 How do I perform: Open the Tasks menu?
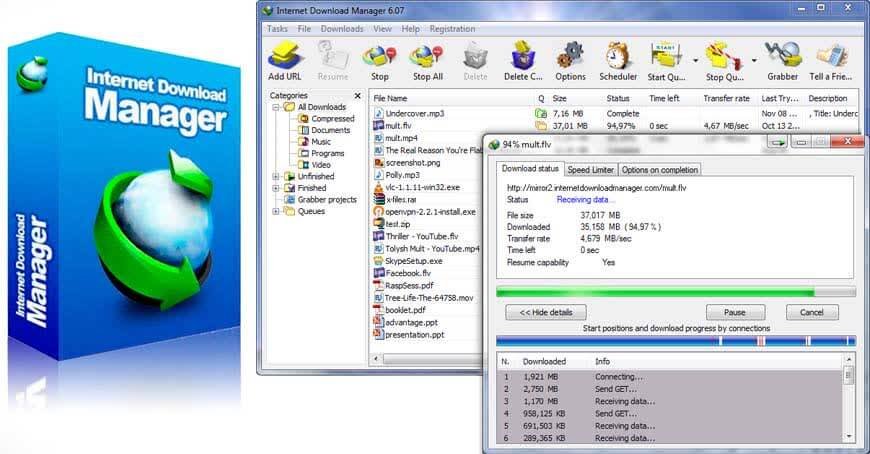click(277, 29)
